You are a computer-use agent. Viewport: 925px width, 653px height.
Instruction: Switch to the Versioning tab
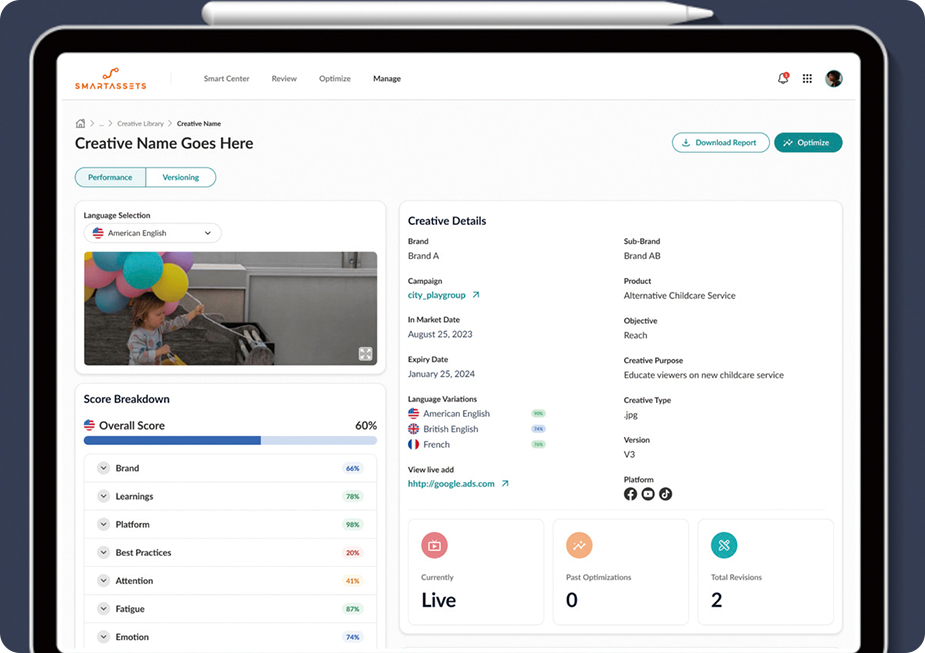pyautogui.click(x=181, y=177)
